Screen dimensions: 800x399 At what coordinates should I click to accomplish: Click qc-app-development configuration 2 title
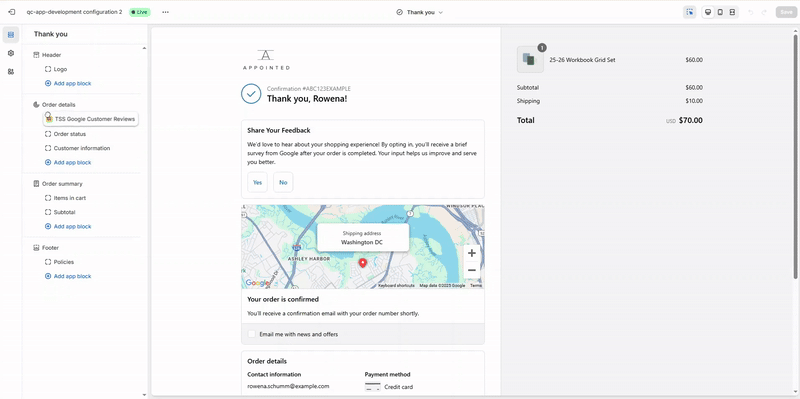[74, 12]
